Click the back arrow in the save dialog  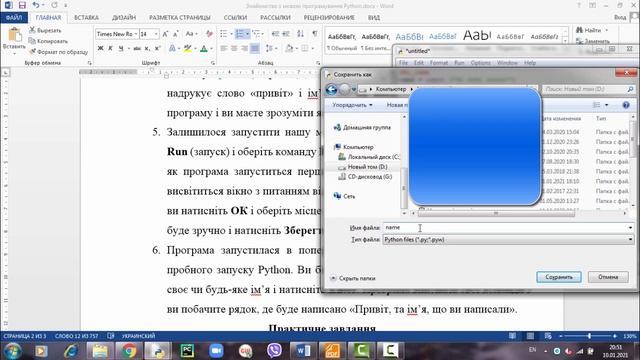coord(331,89)
